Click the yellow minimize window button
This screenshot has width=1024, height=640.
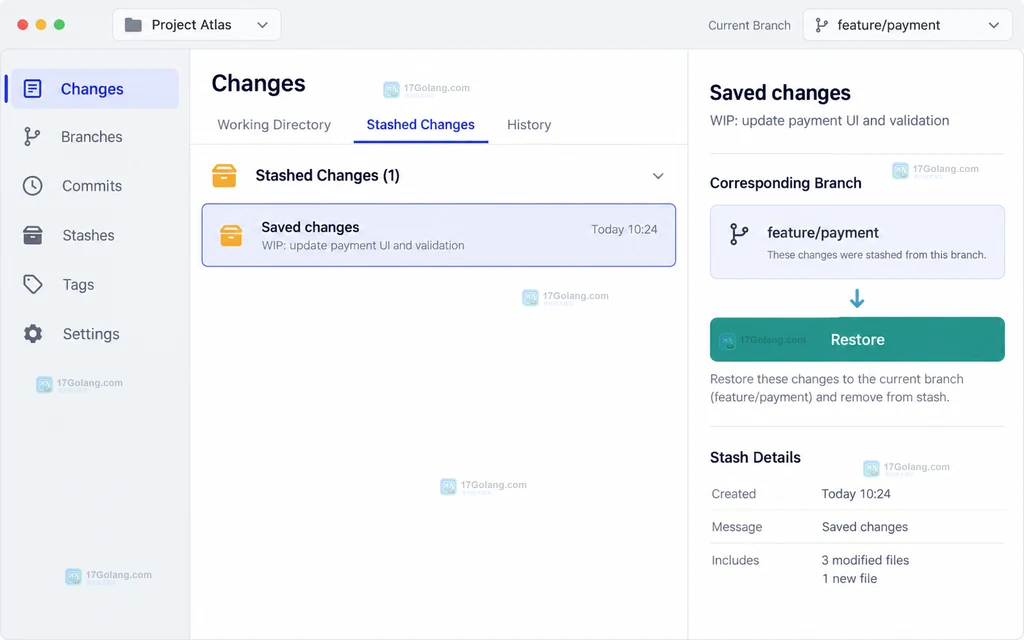click(41, 25)
